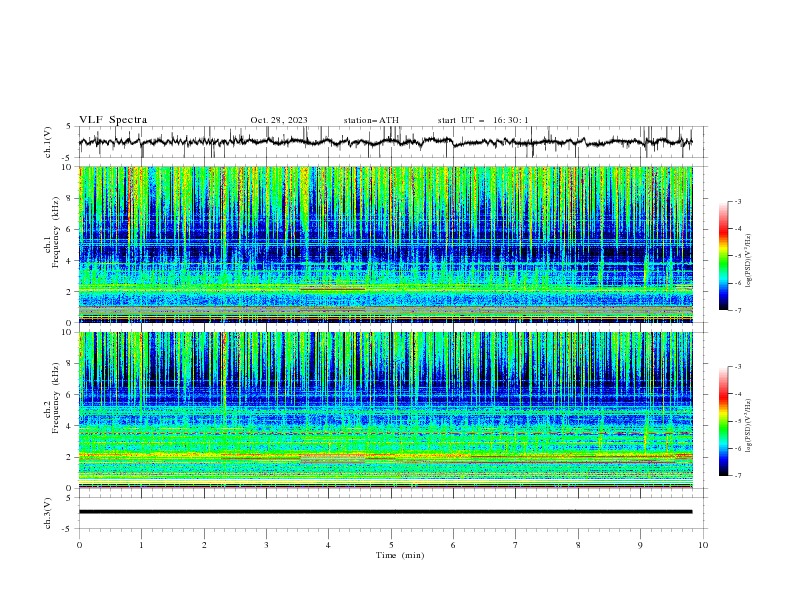Click the '-3' label on ch.2 color bar

[737, 367]
